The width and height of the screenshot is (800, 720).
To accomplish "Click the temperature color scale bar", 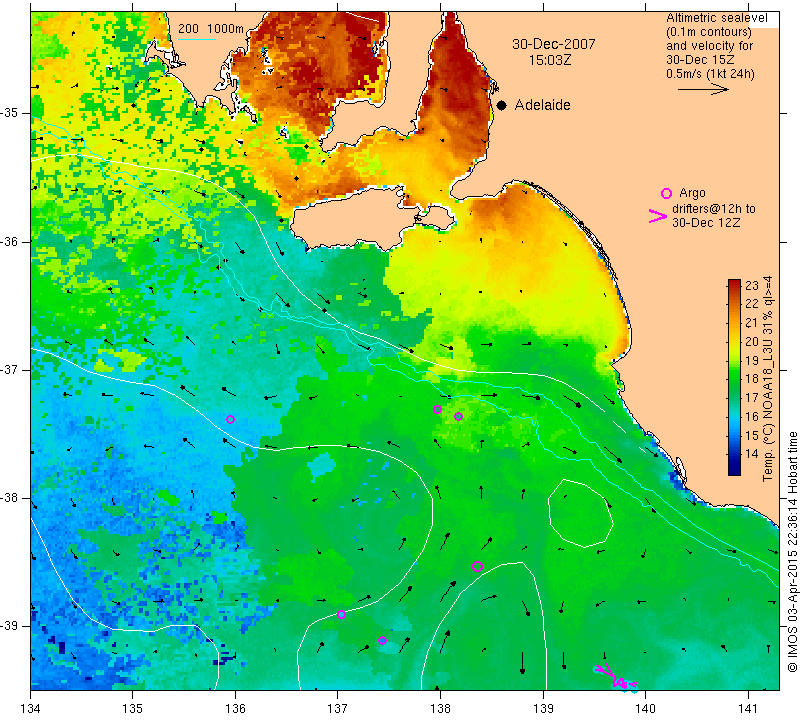I will point(734,377).
